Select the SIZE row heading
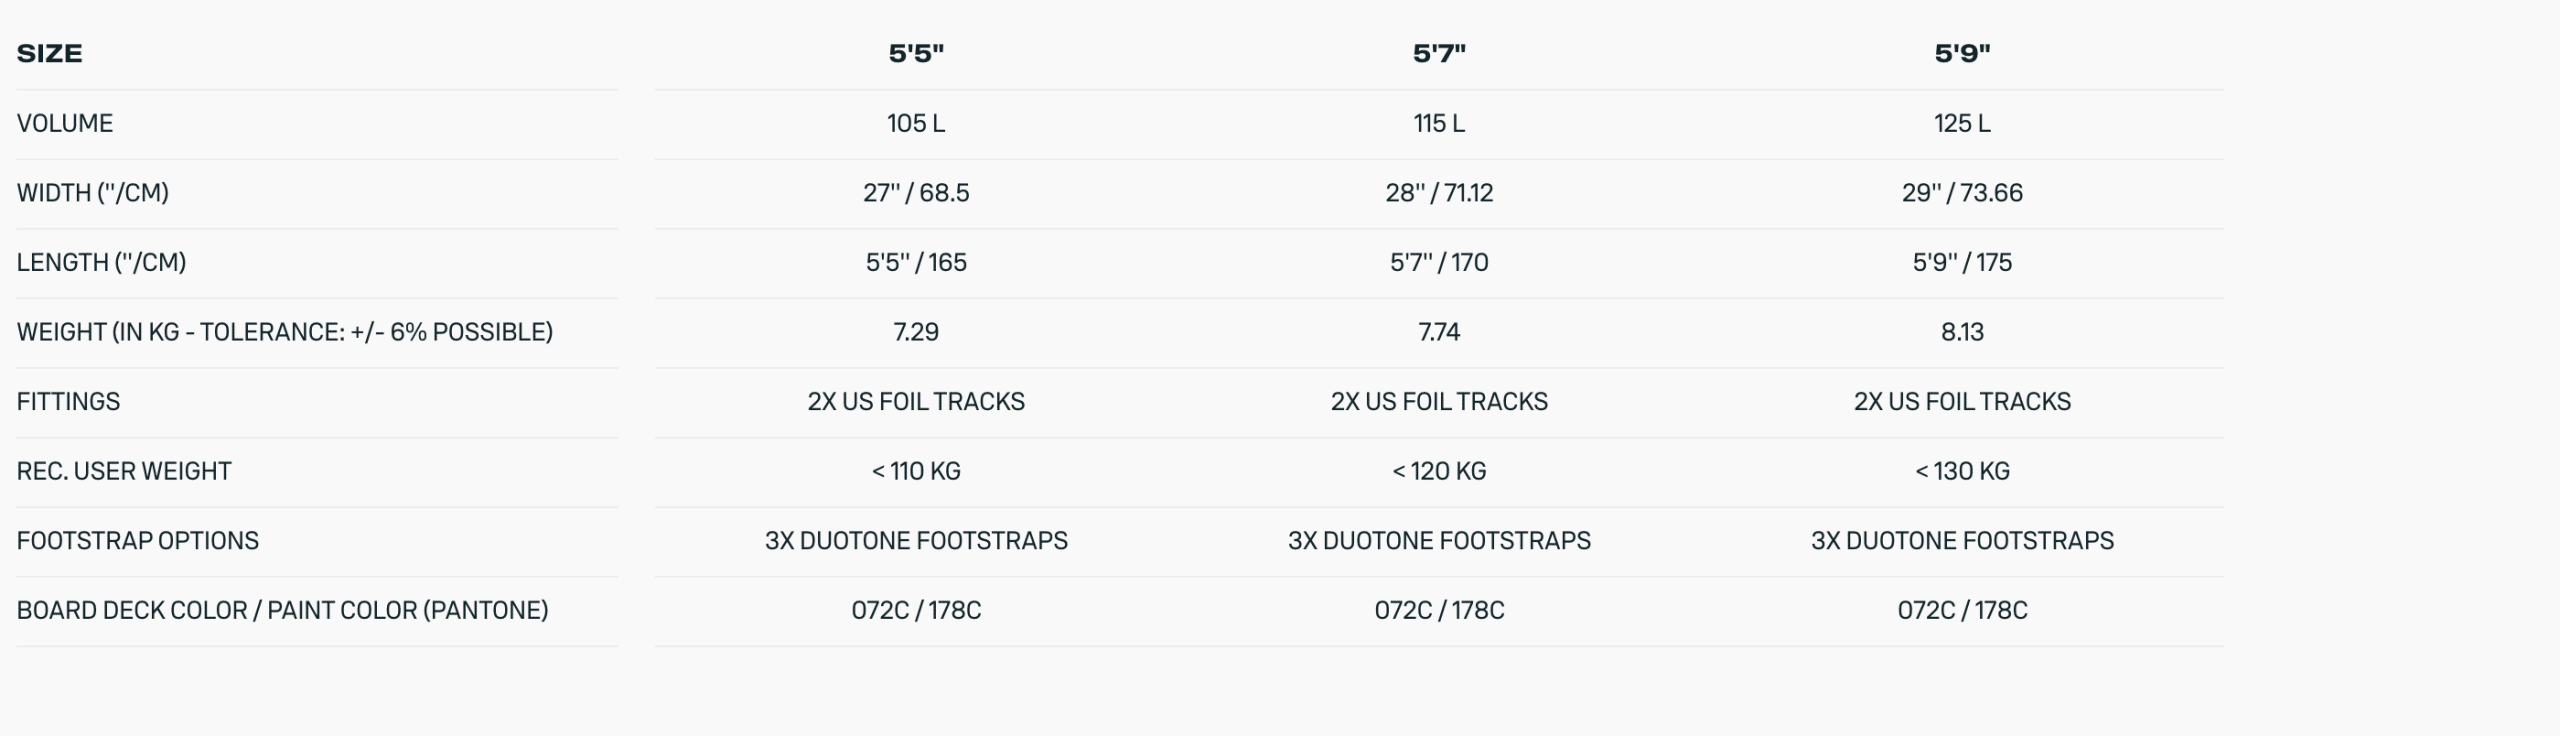2560x736 pixels. tap(50, 53)
